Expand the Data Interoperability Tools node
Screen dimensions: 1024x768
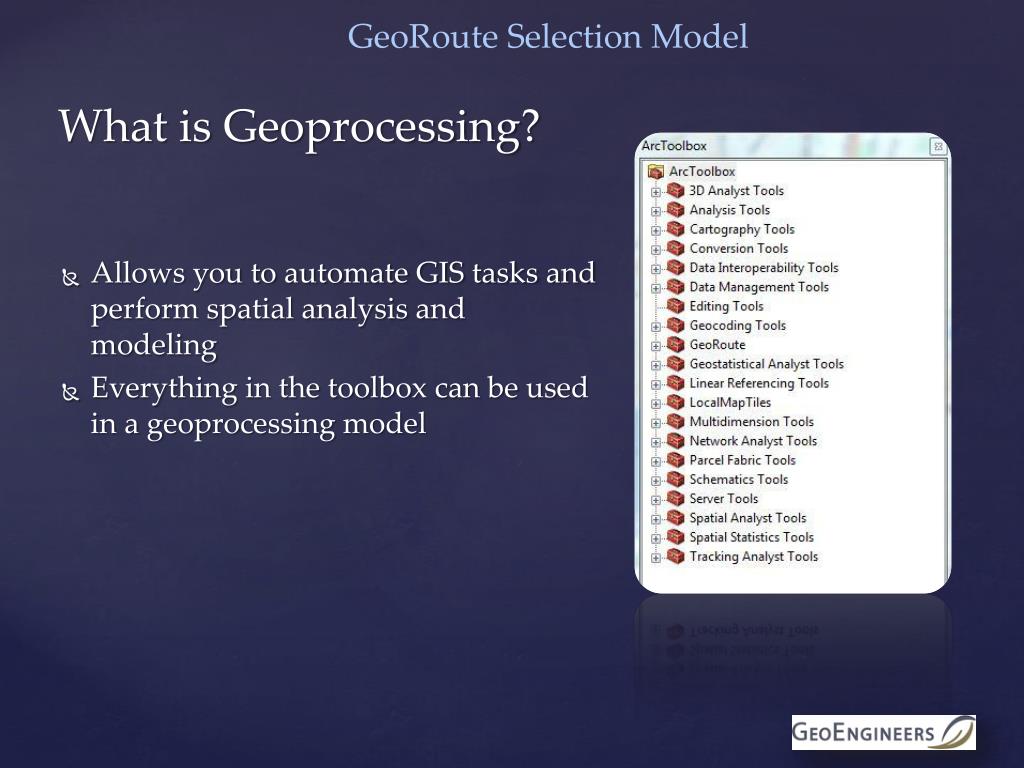point(656,270)
